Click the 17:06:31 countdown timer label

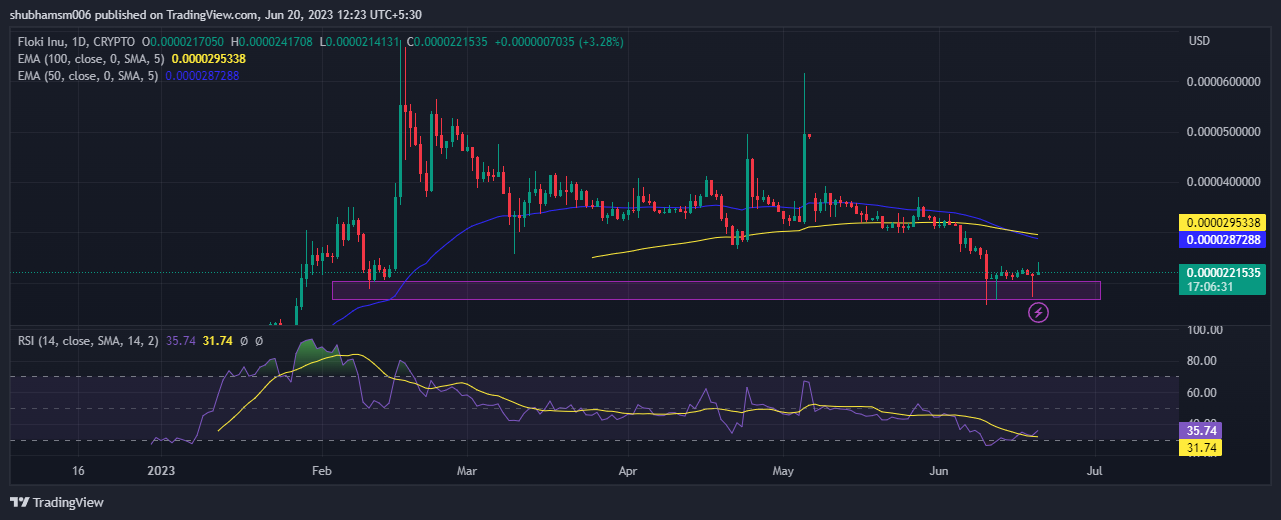(x=1209, y=286)
